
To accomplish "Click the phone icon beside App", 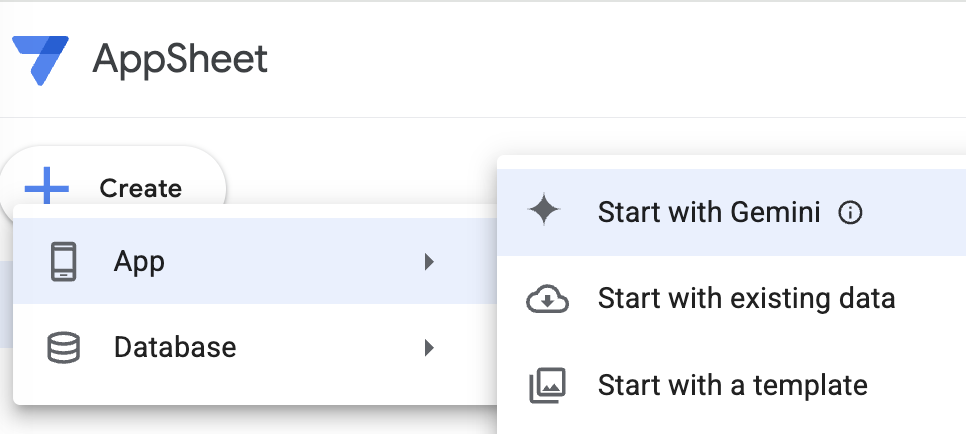I will tap(63, 262).
